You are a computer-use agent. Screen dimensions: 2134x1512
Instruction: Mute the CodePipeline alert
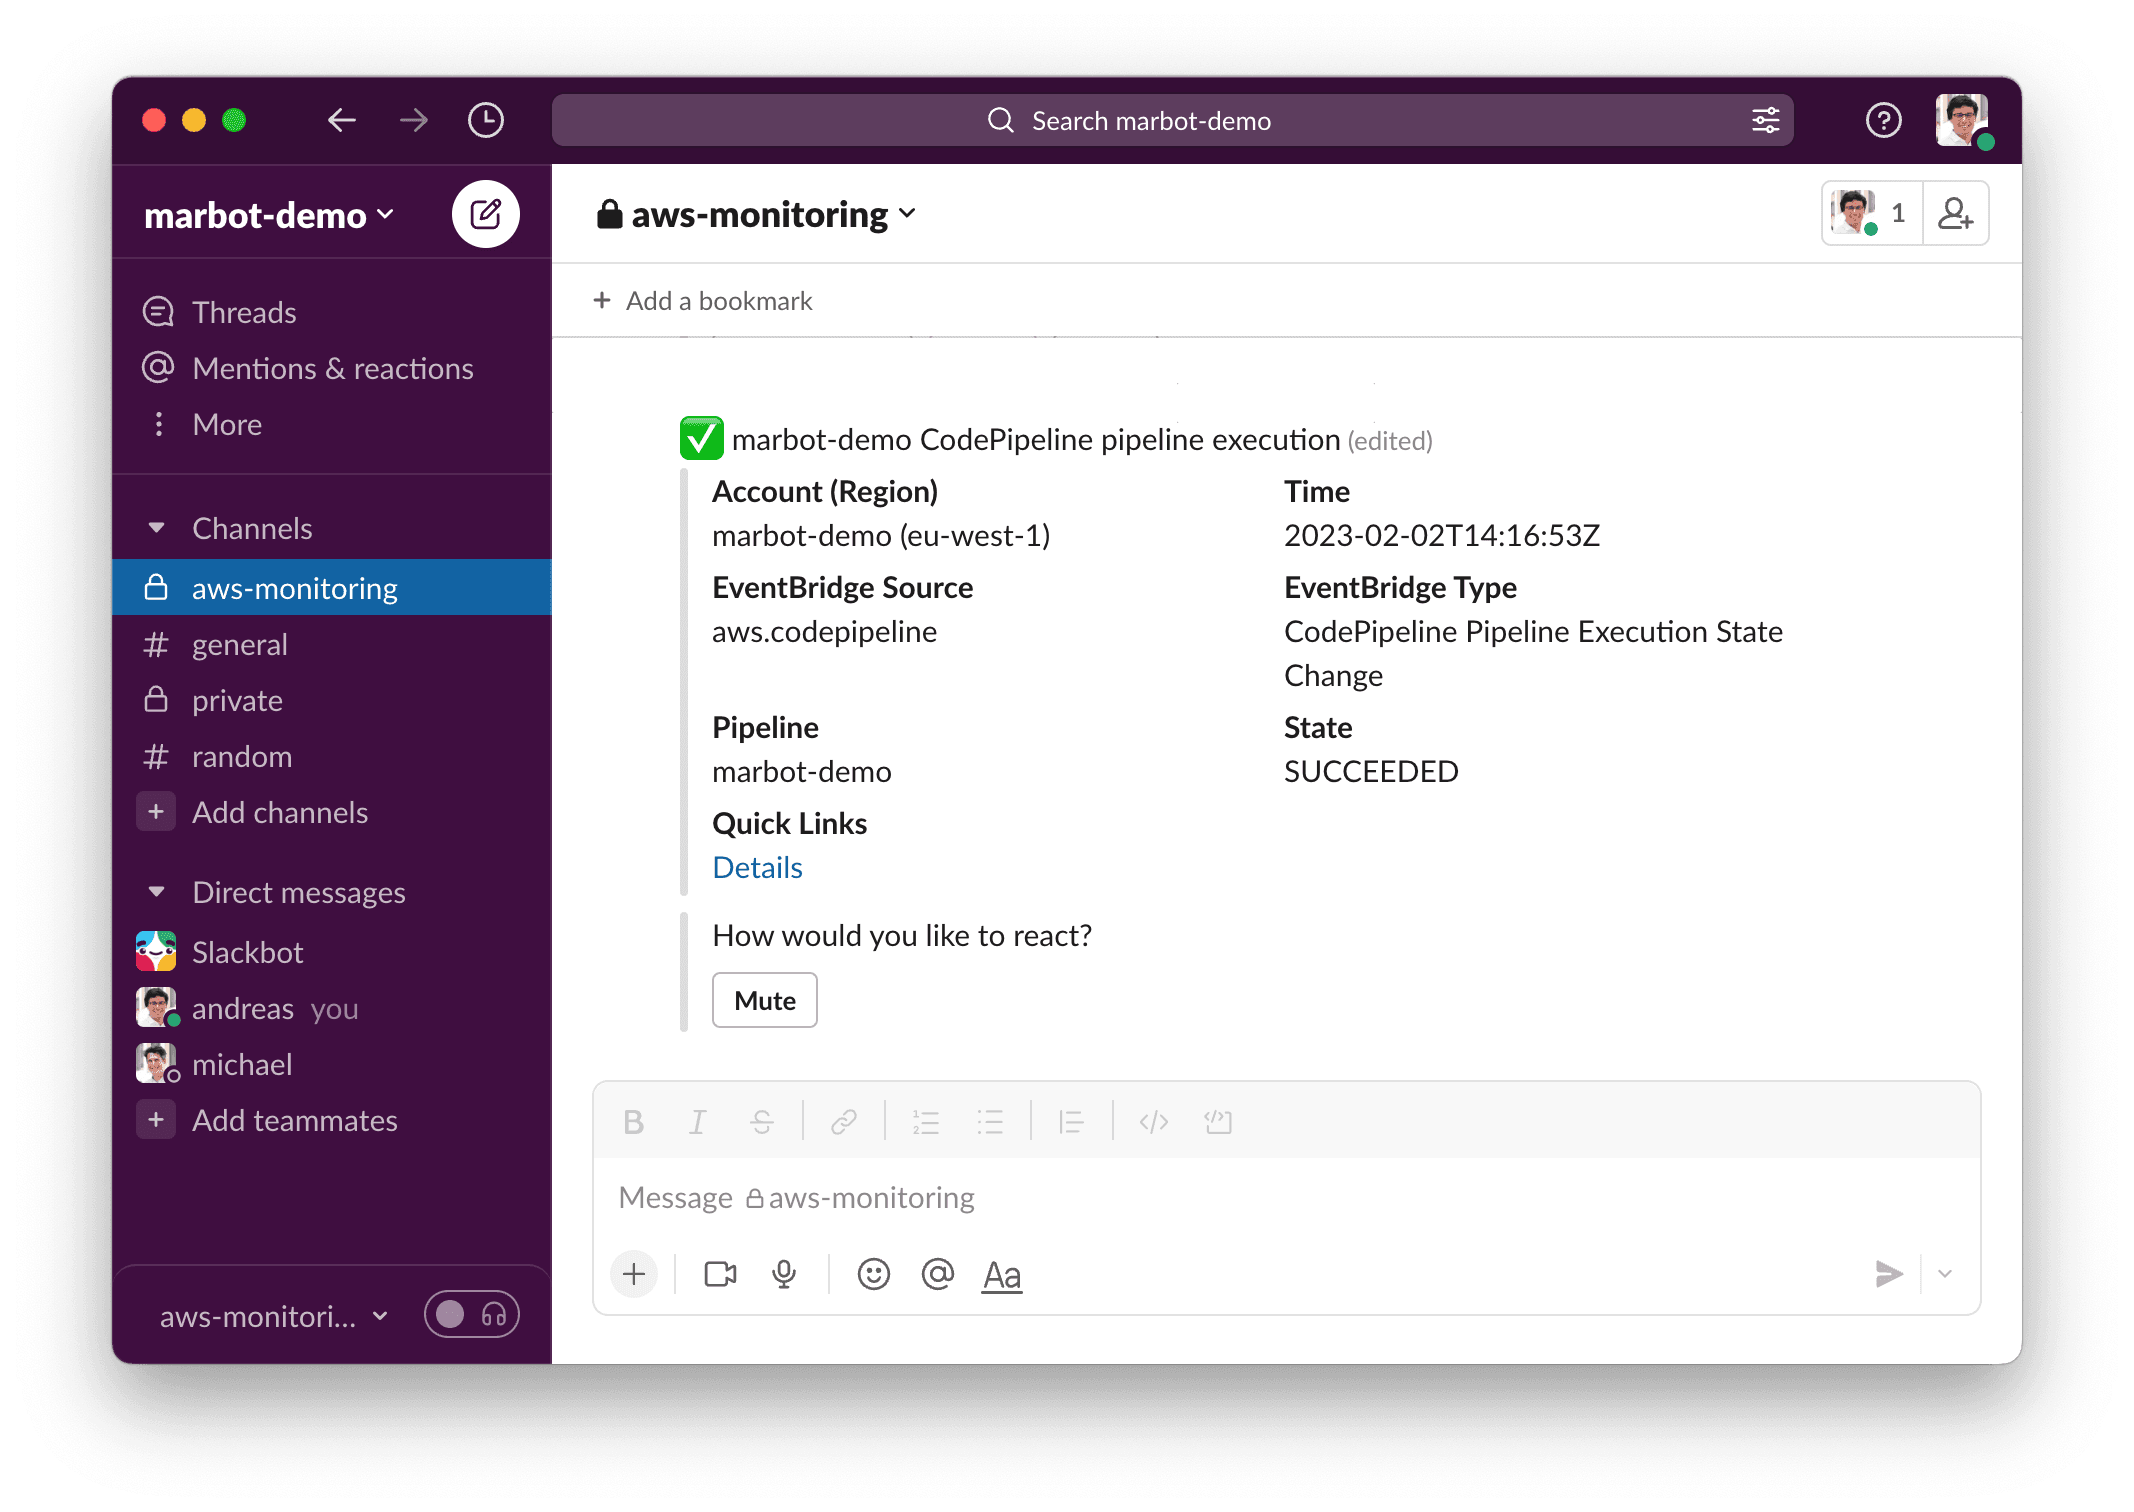click(x=765, y=1000)
